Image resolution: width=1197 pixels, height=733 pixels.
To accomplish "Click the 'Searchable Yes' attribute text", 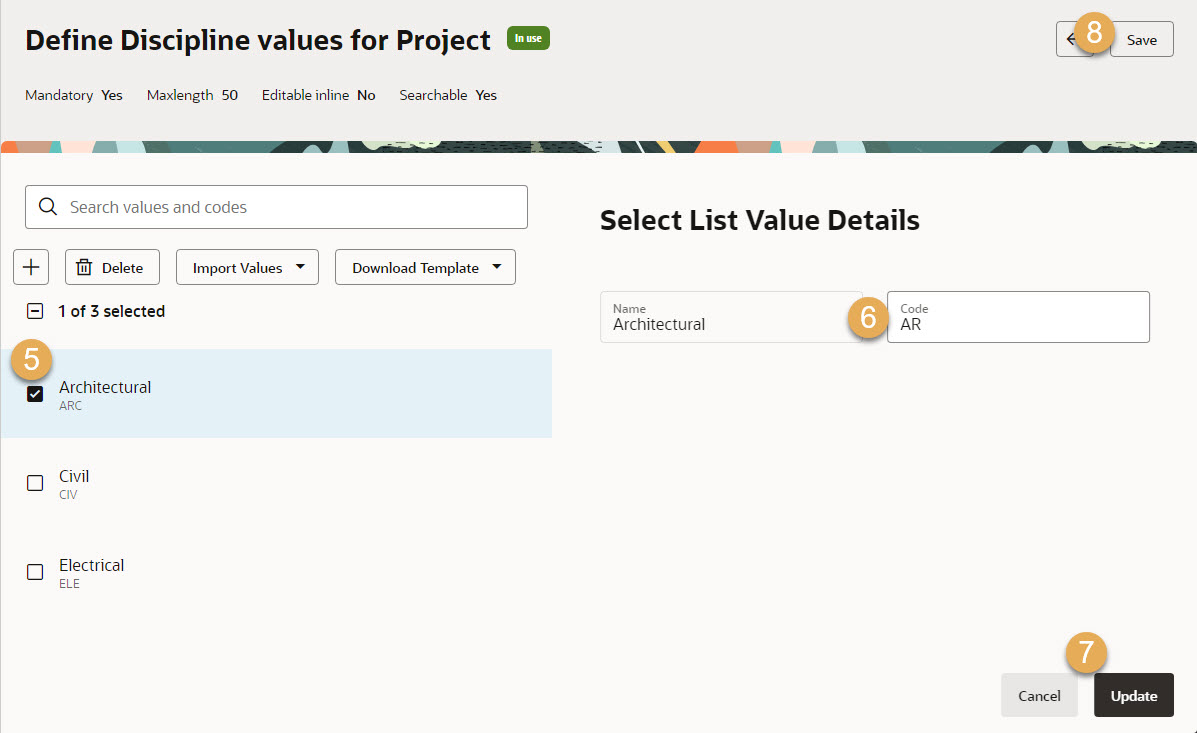I will [448, 95].
